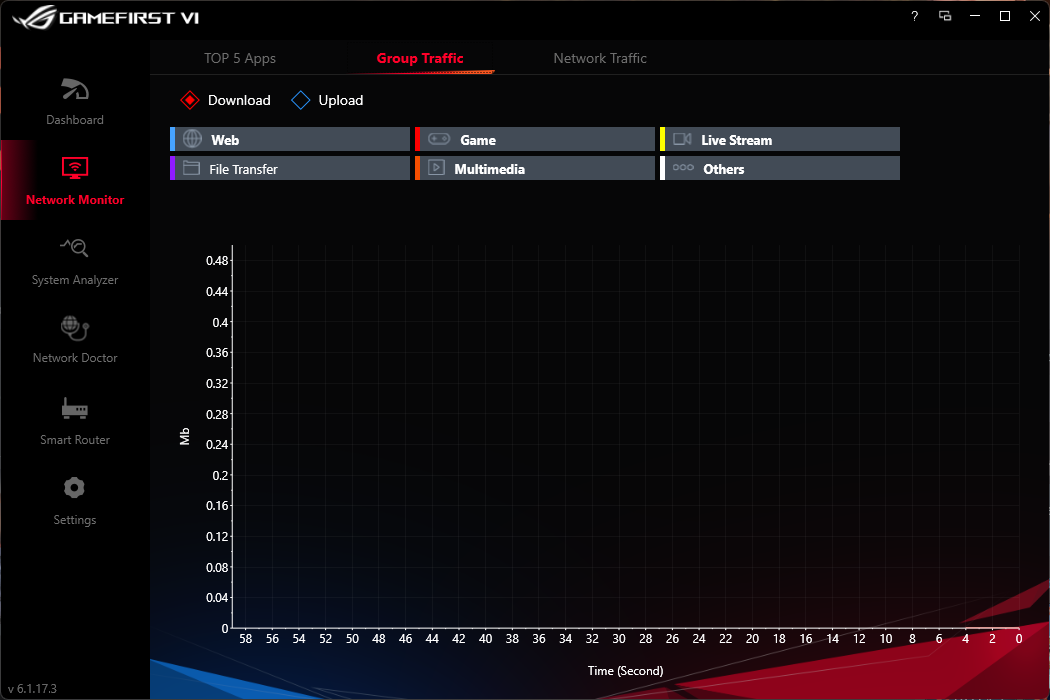Click the Web globe icon
Image resolution: width=1050 pixels, height=700 pixels.
coord(192,139)
